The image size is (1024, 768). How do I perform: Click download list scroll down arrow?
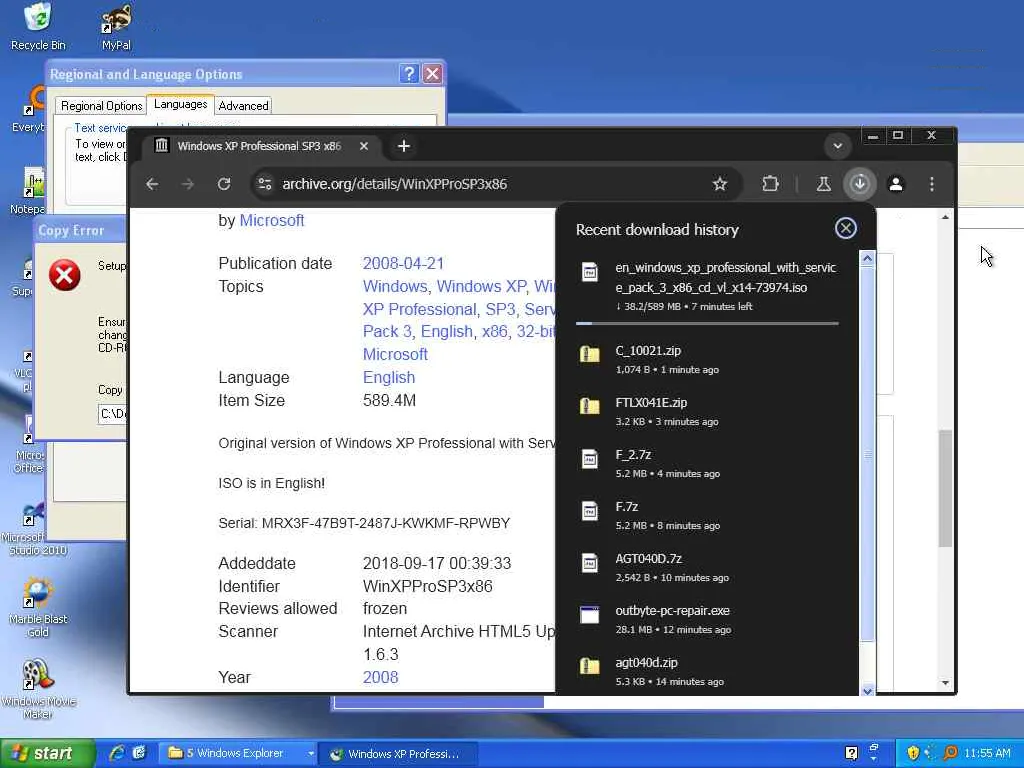[867, 690]
